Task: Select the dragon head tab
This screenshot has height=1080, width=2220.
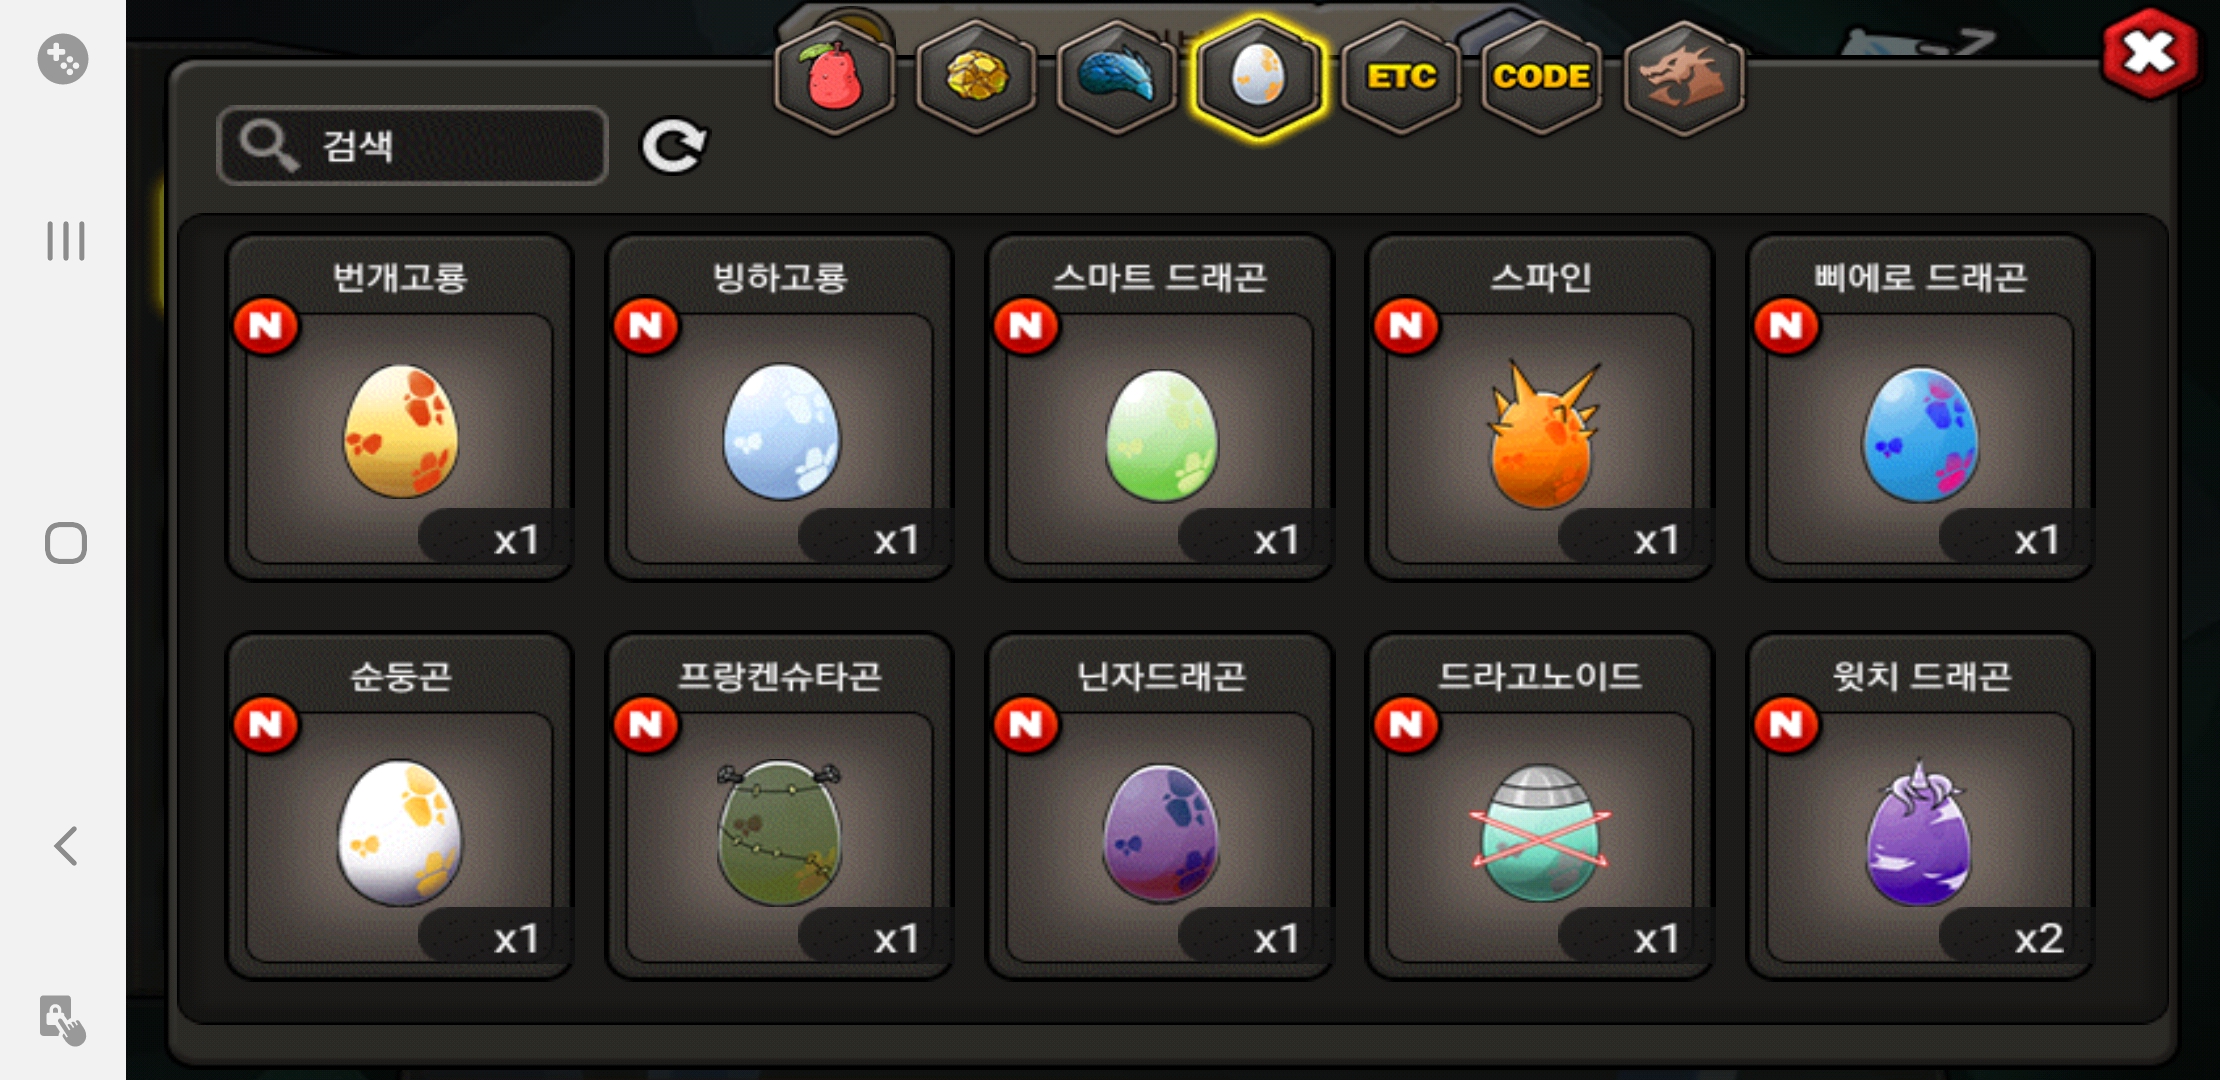Action: (x=1684, y=77)
